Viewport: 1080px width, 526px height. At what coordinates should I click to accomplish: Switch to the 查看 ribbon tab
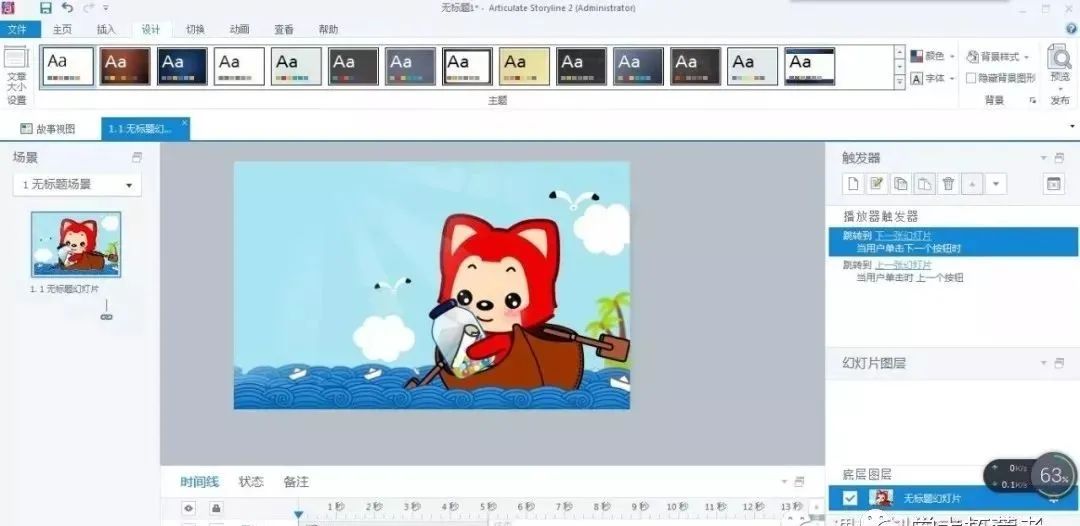[284, 30]
